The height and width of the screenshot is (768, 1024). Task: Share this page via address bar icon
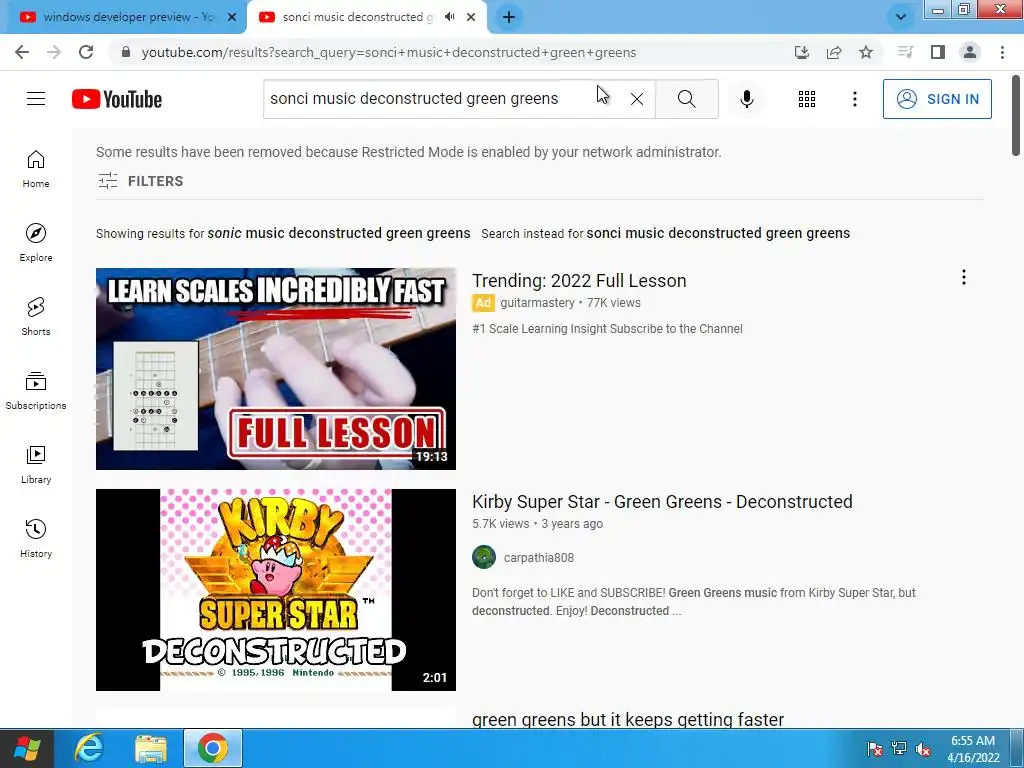pyautogui.click(x=834, y=52)
